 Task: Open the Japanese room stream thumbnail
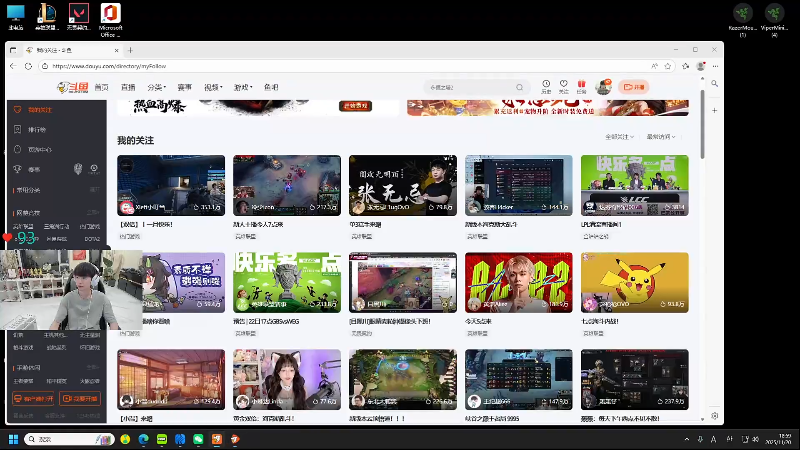coord(171,379)
